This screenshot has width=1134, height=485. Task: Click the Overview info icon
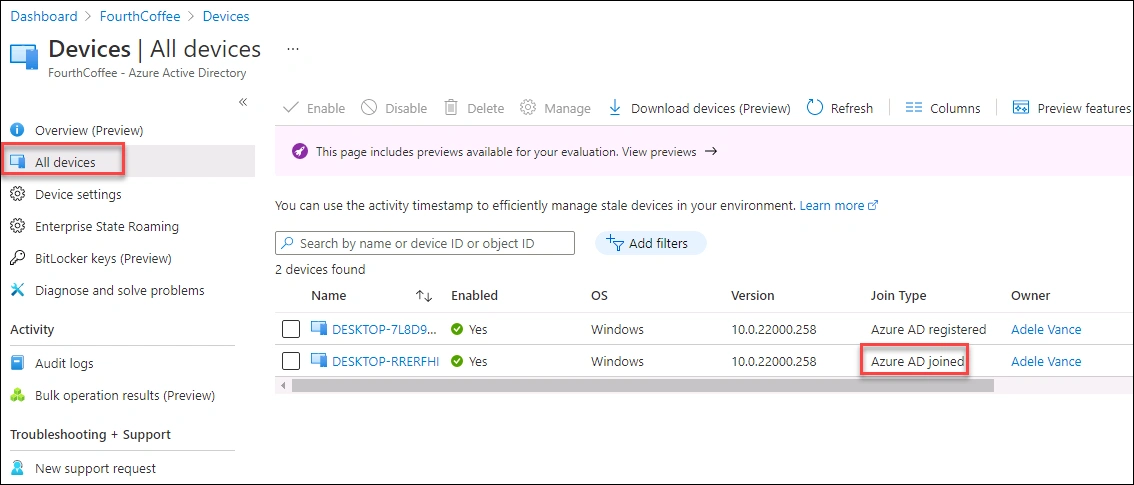tap(18, 131)
